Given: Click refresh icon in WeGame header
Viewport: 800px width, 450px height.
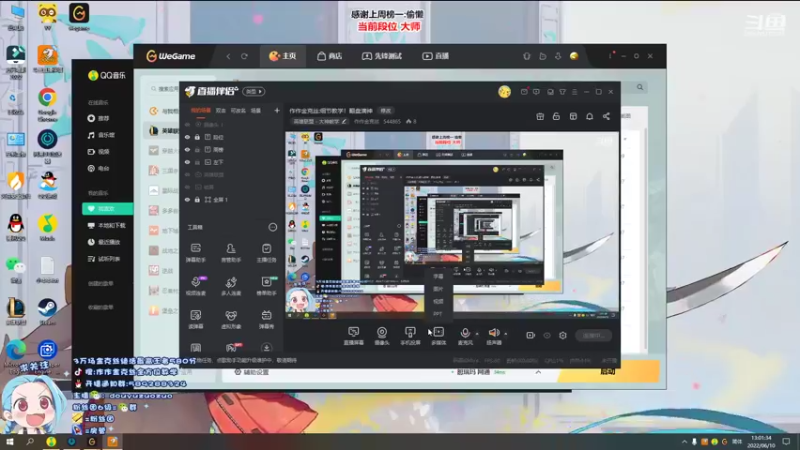Looking at the screenshot, I should point(244,56).
